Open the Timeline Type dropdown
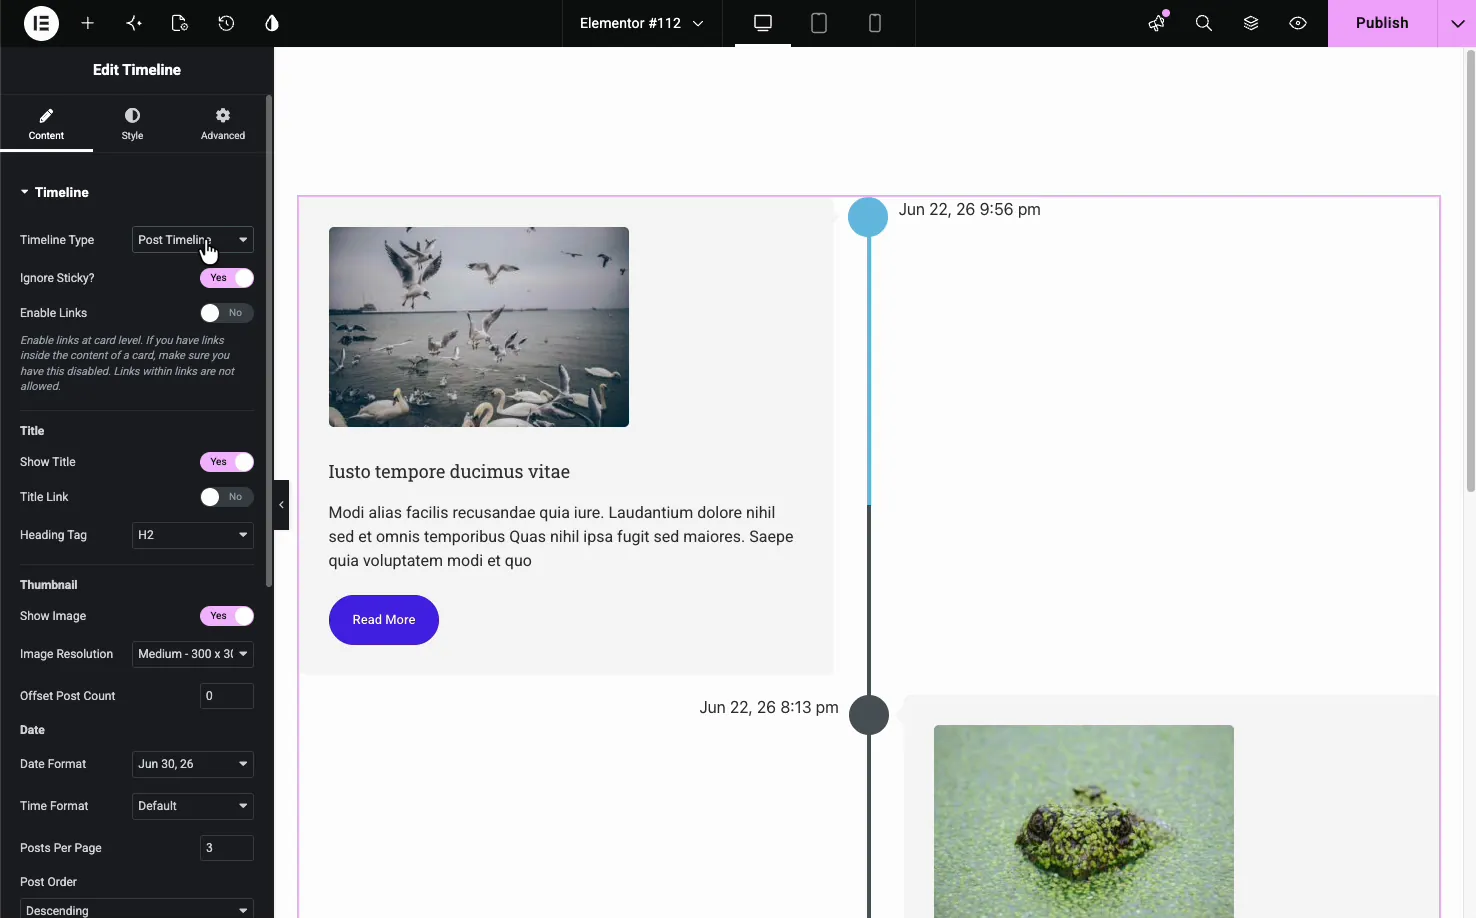Viewport: 1476px width, 918px height. click(x=193, y=240)
